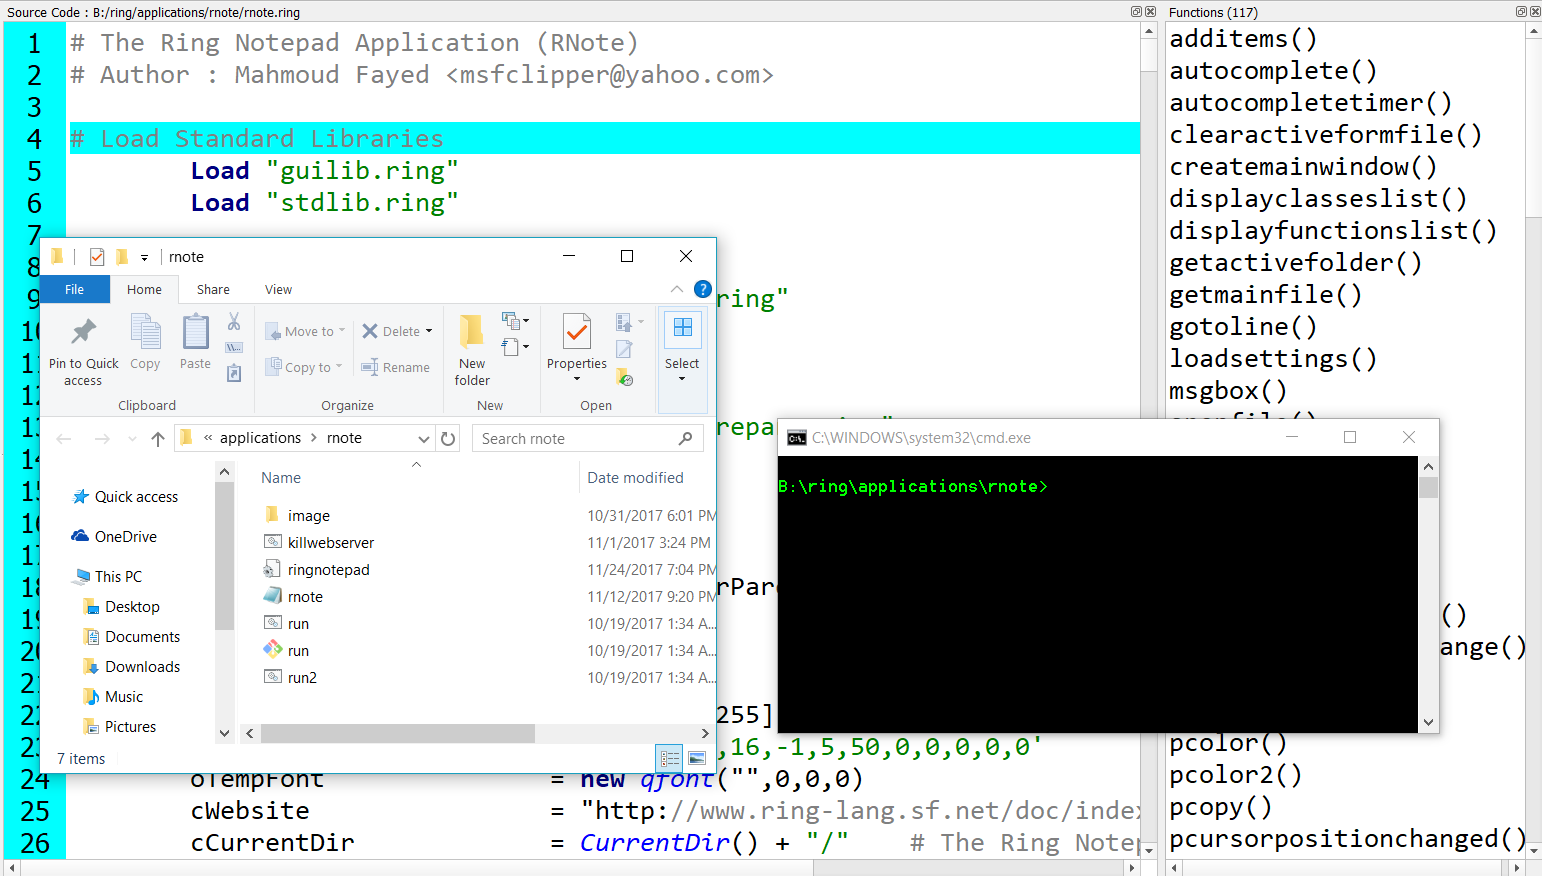Collapse the ribbon with the chevron
The height and width of the screenshot is (876, 1542).
tap(677, 289)
